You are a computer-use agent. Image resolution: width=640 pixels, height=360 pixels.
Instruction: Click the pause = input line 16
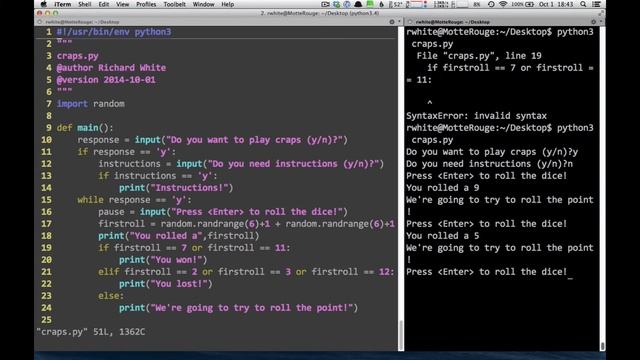click(223, 212)
